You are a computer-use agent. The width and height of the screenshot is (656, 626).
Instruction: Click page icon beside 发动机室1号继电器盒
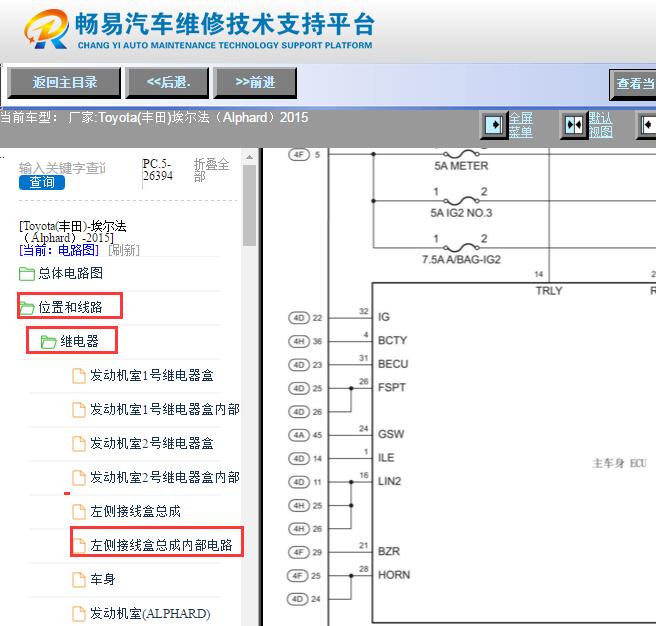[x=79, y=376]
